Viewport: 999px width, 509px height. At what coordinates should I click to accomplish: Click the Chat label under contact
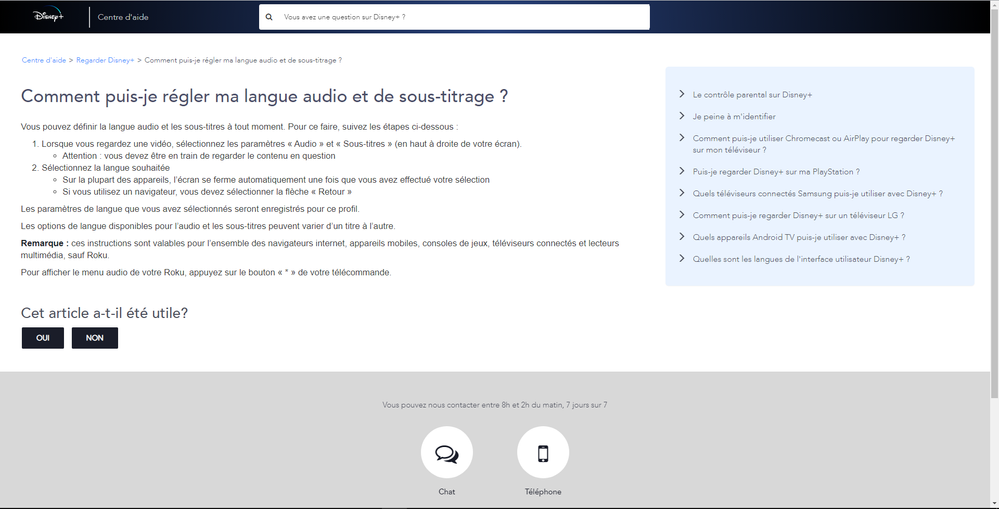pyautogui.click(x=447, y=492)
